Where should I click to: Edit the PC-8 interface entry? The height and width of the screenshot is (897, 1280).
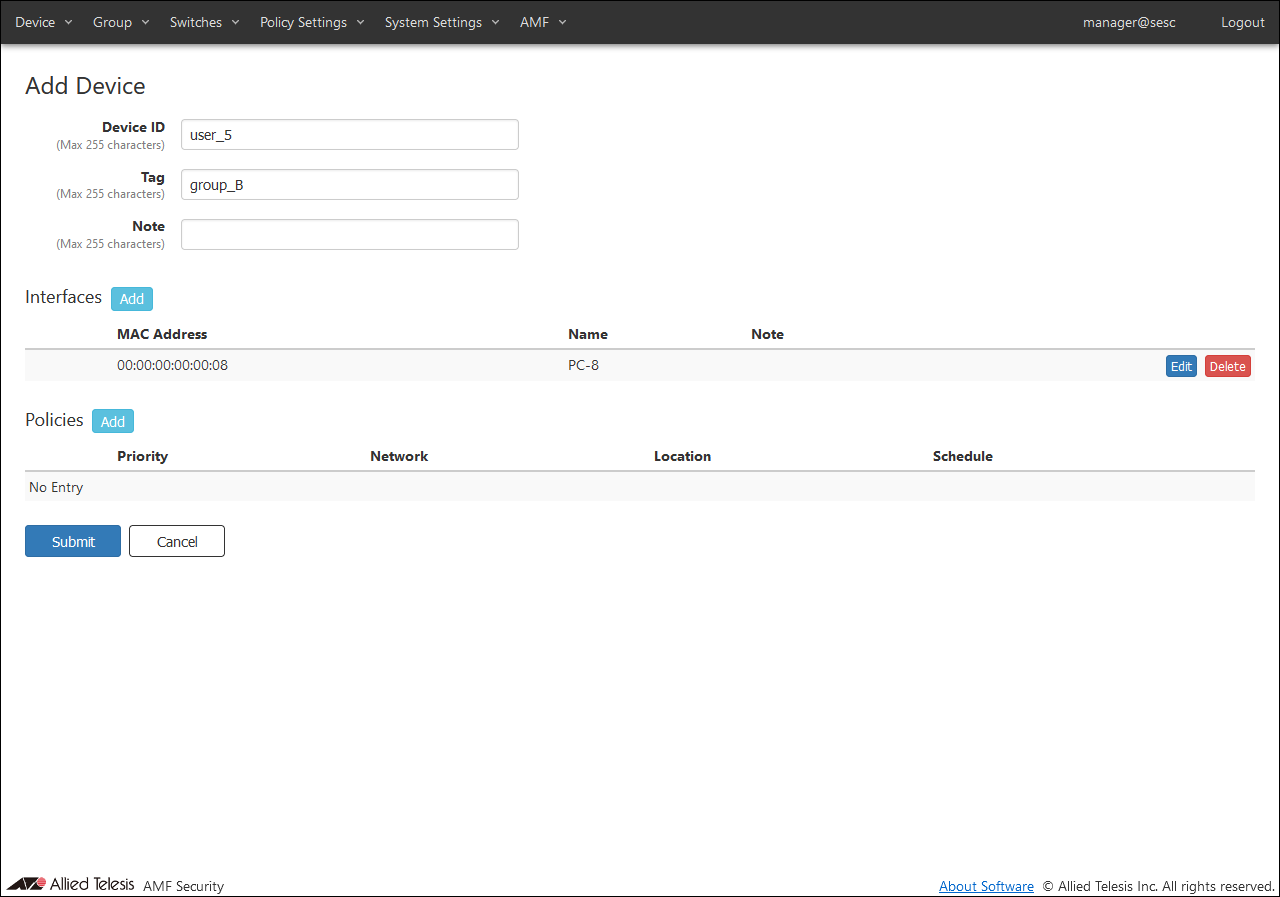1181,367
